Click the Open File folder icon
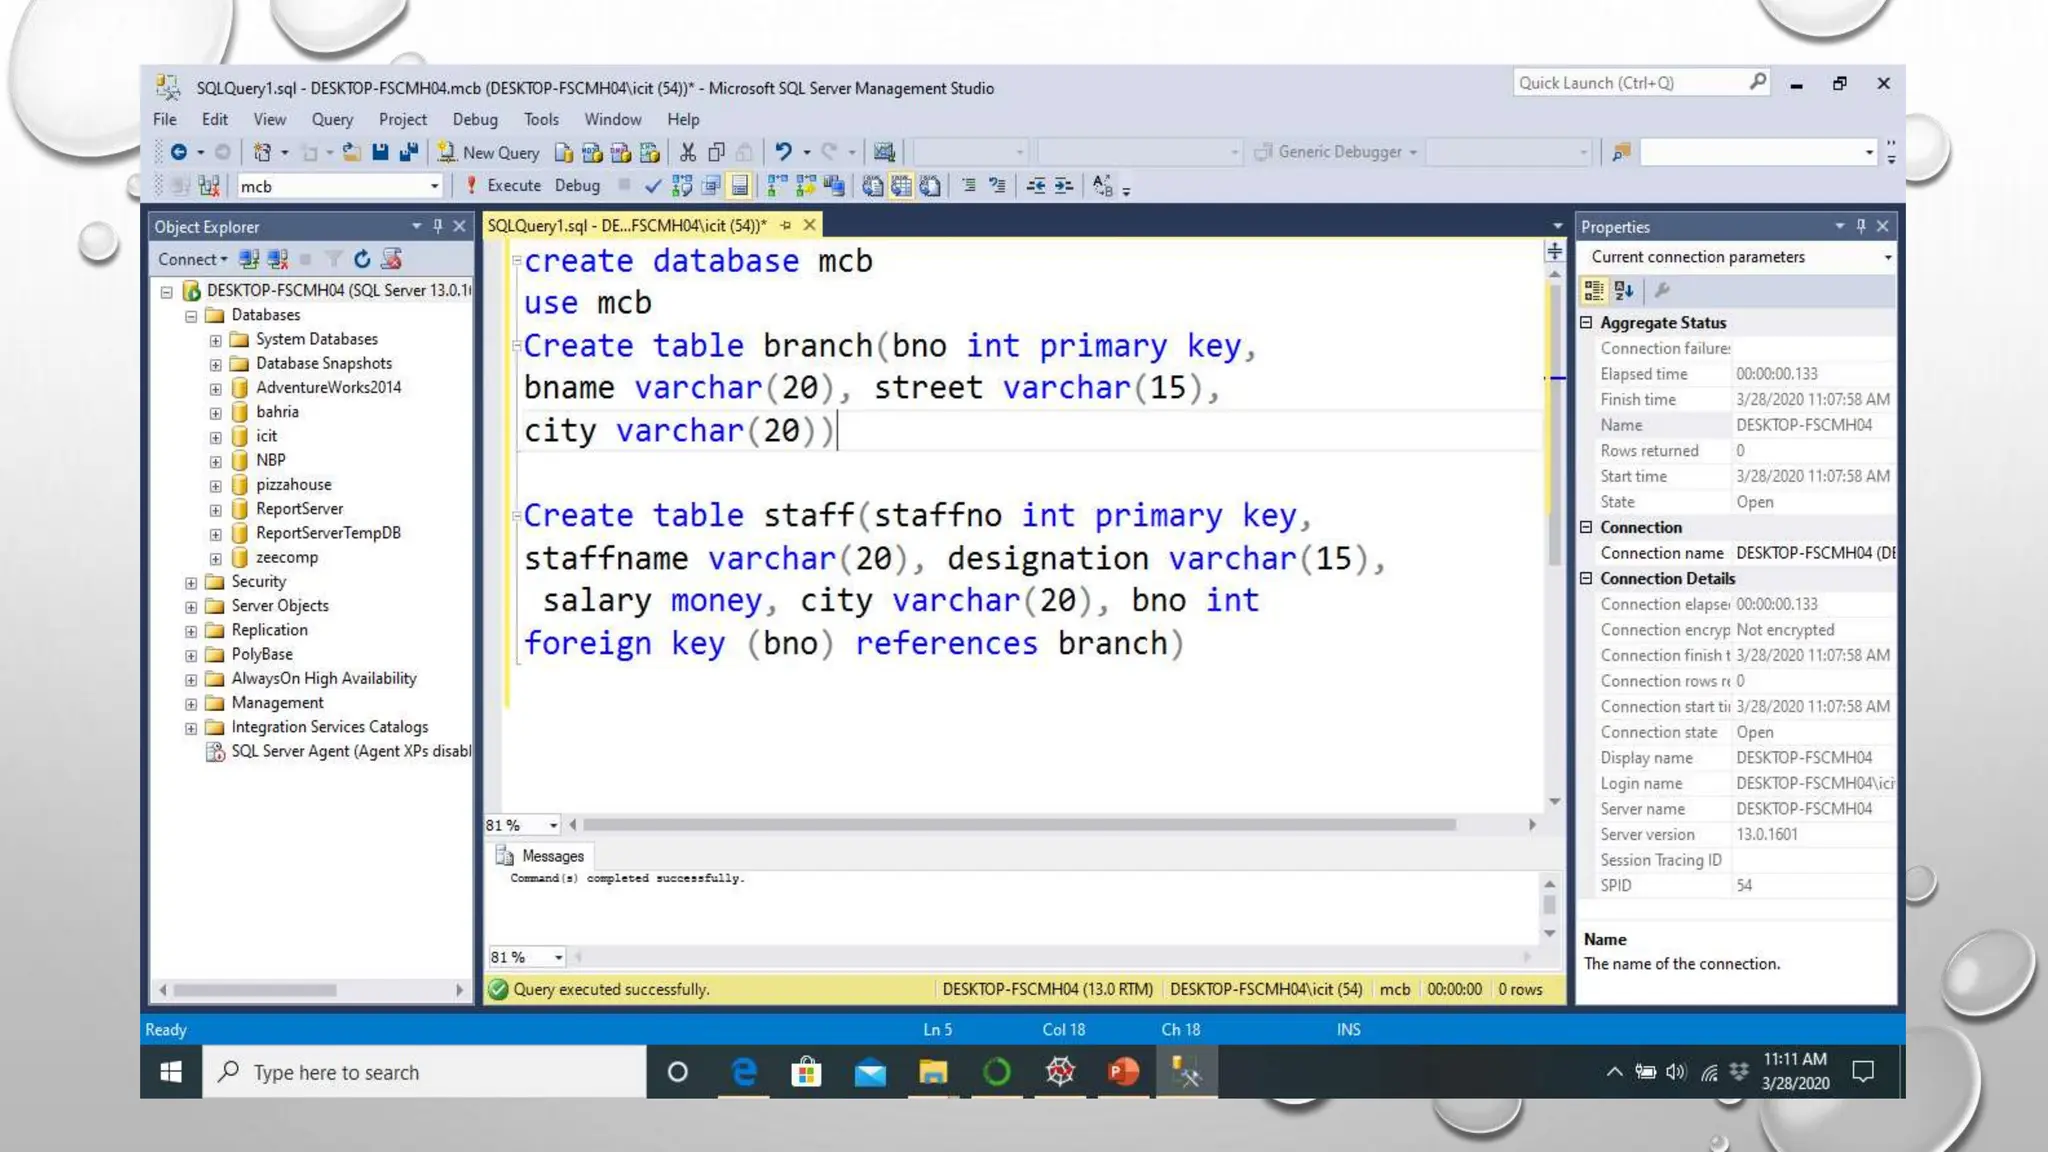 click(351, 152)
